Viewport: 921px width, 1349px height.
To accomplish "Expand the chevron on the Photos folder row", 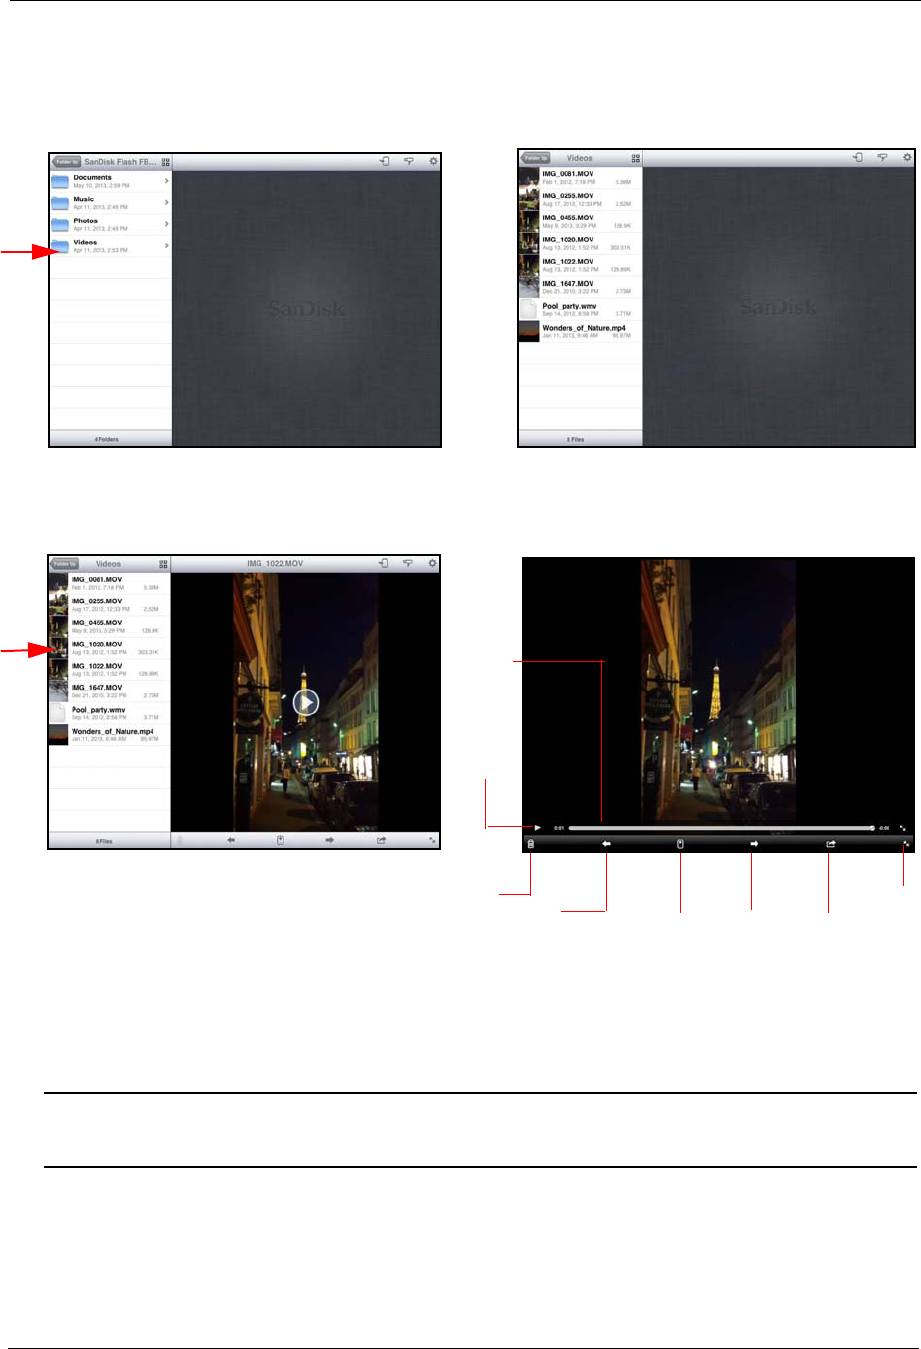I will 166,224.
